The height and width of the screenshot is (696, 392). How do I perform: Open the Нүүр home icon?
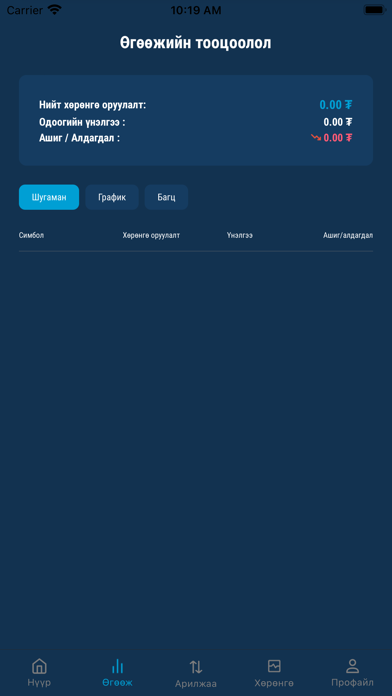[x=39, y=666]
